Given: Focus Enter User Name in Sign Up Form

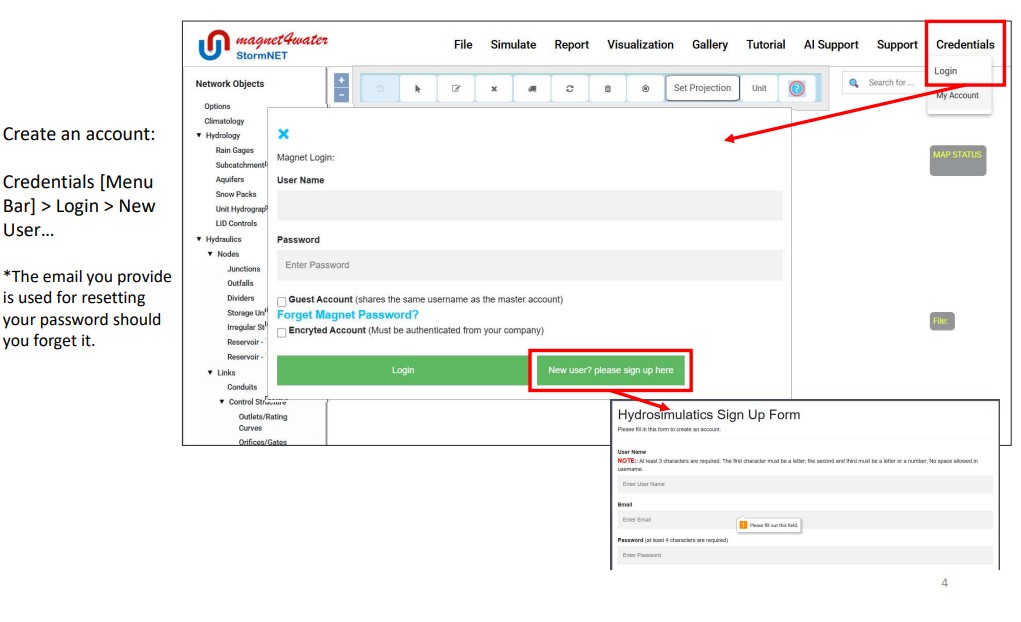Looking at the screenshot, I should [805, 484].
